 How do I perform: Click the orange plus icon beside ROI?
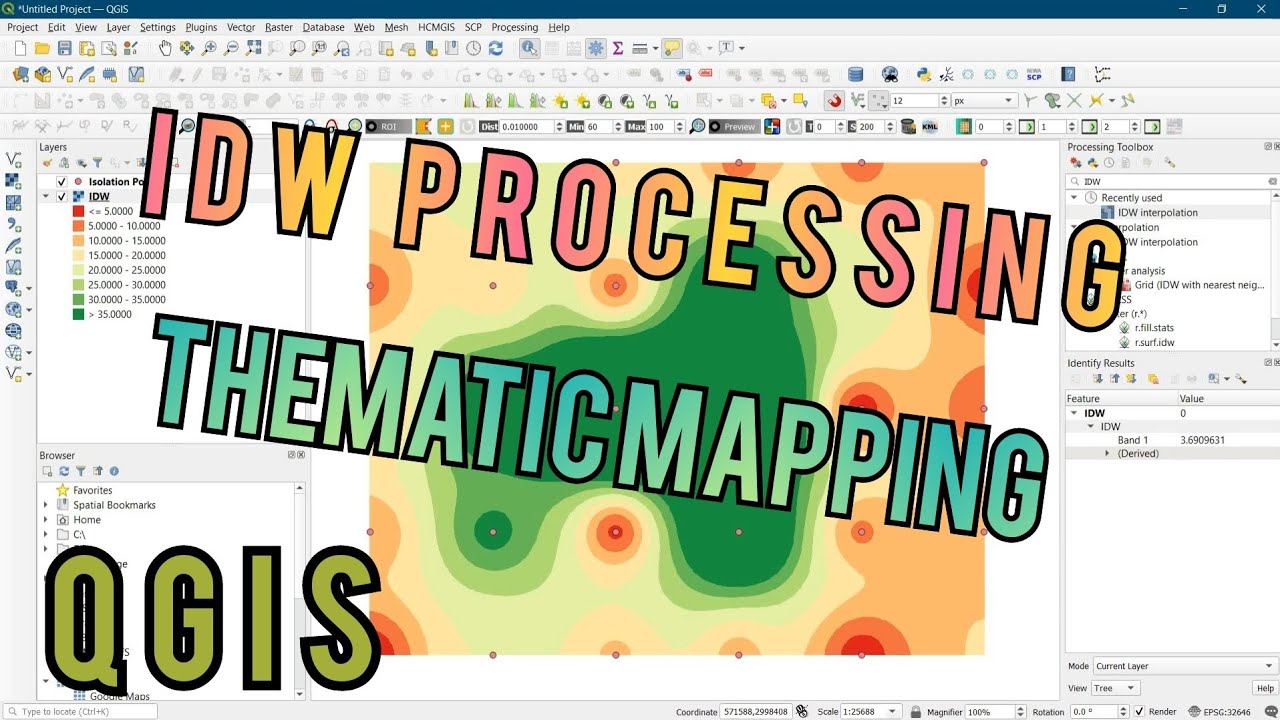[445, 127]
